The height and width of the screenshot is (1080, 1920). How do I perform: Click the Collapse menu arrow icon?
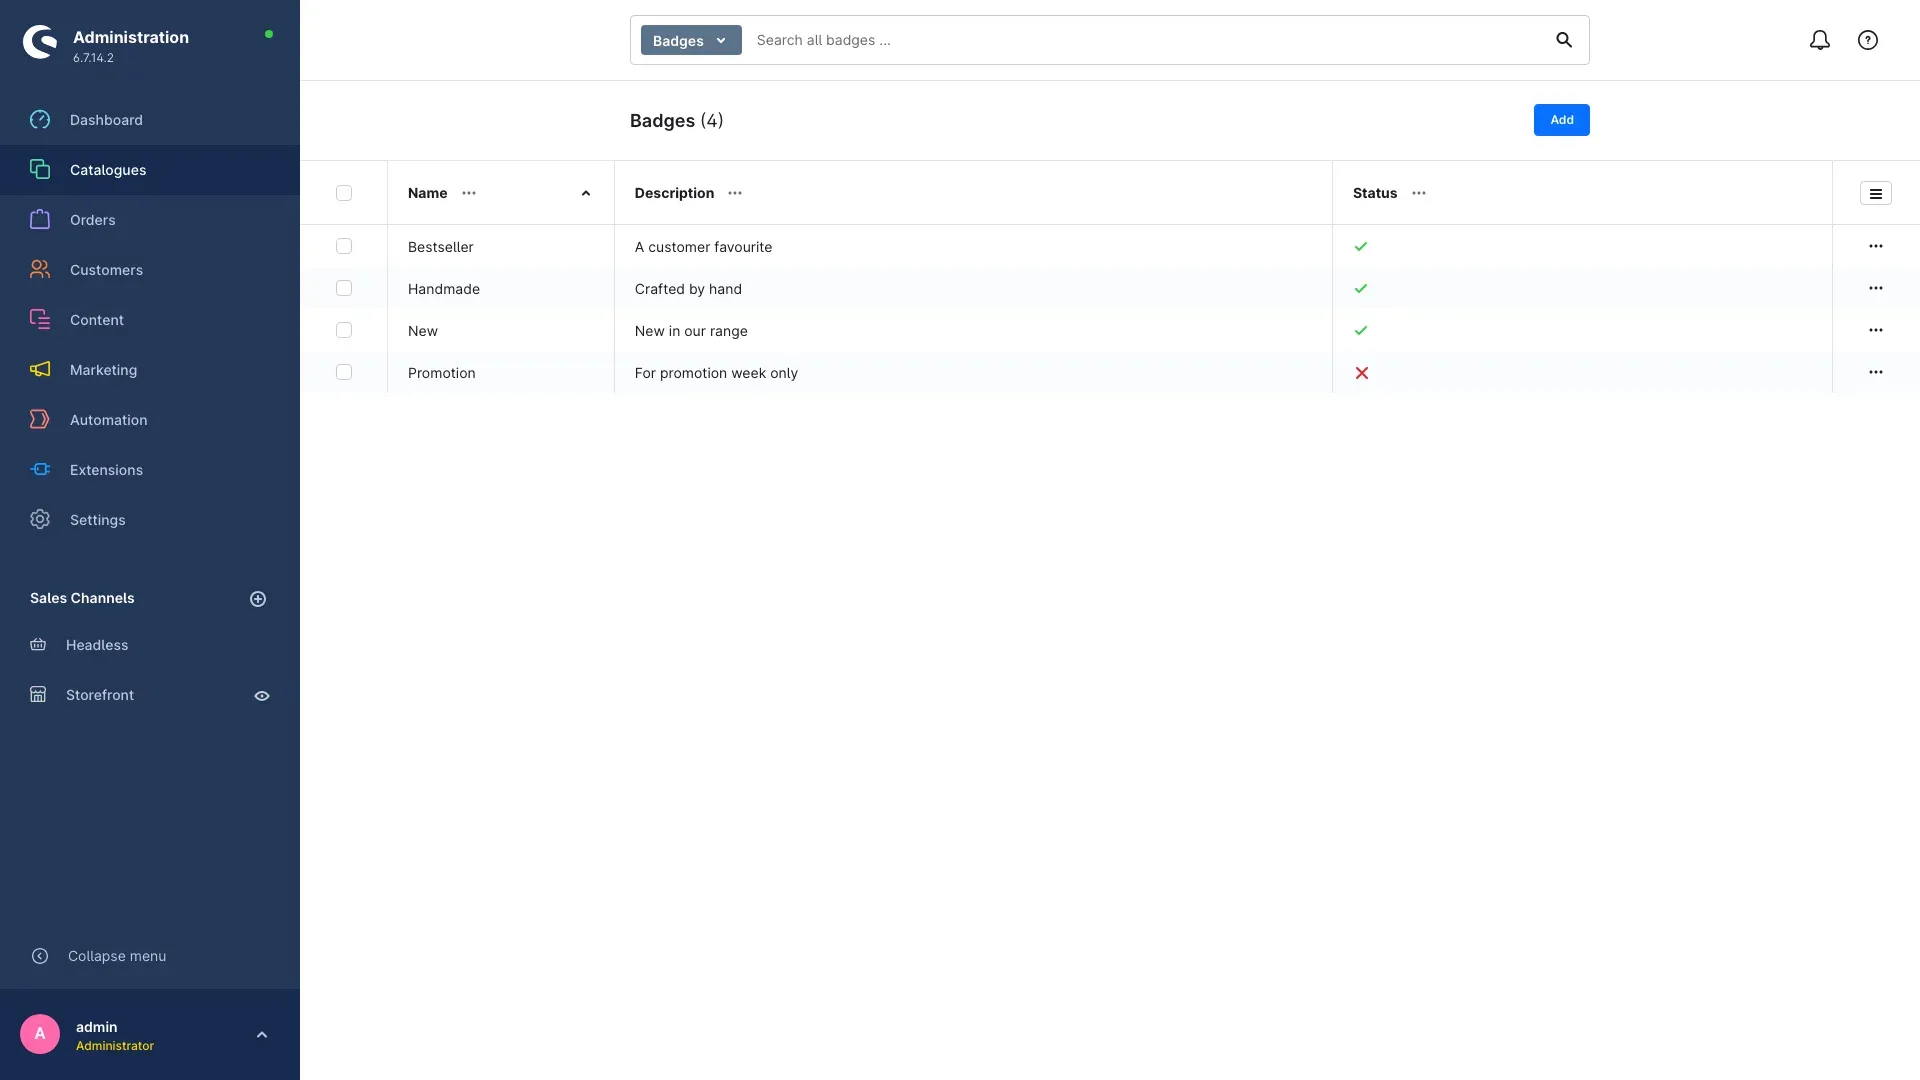40,956
